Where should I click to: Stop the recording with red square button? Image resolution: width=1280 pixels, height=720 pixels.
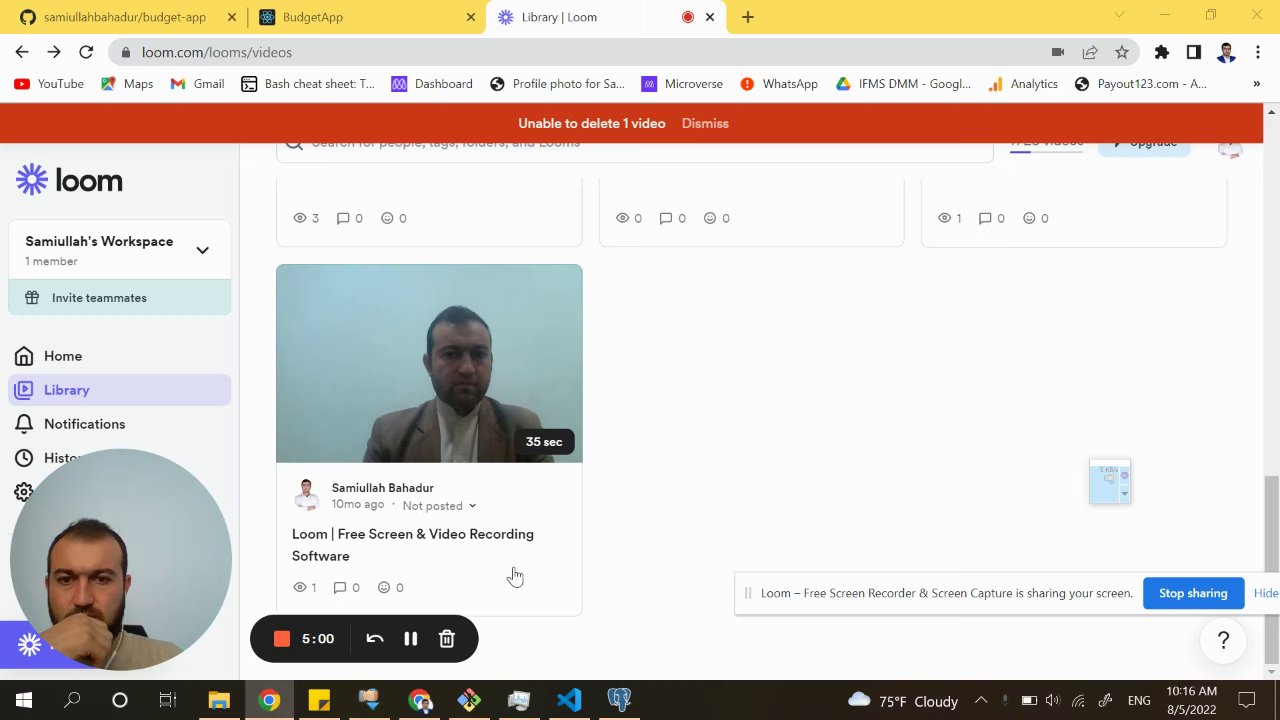[282, 639]
